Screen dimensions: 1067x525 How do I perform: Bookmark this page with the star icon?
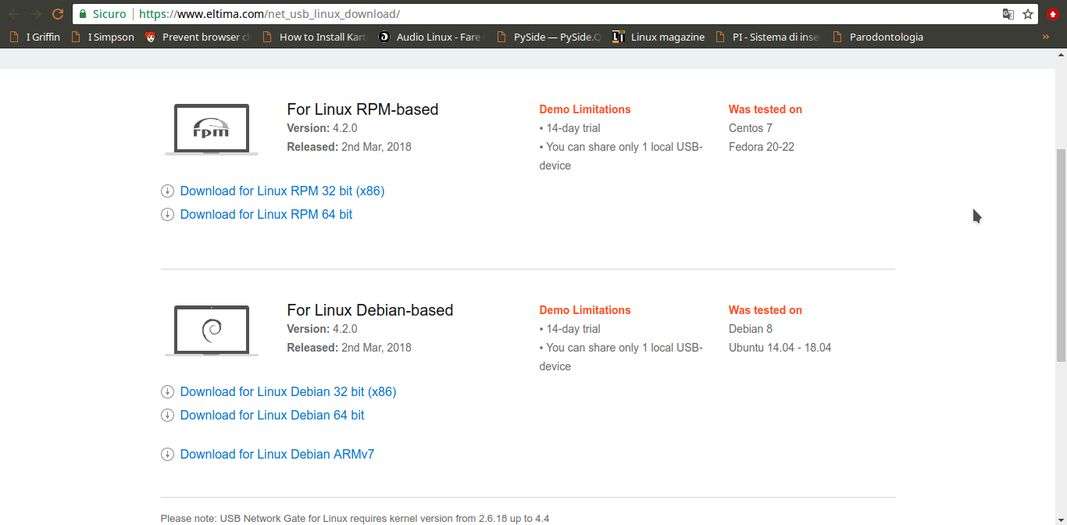(1028, 14)
